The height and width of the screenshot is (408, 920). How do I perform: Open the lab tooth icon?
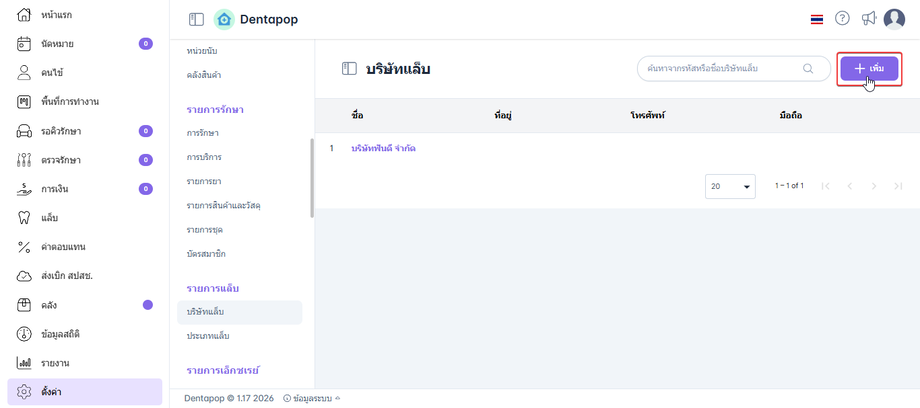[x=24, y=218]
